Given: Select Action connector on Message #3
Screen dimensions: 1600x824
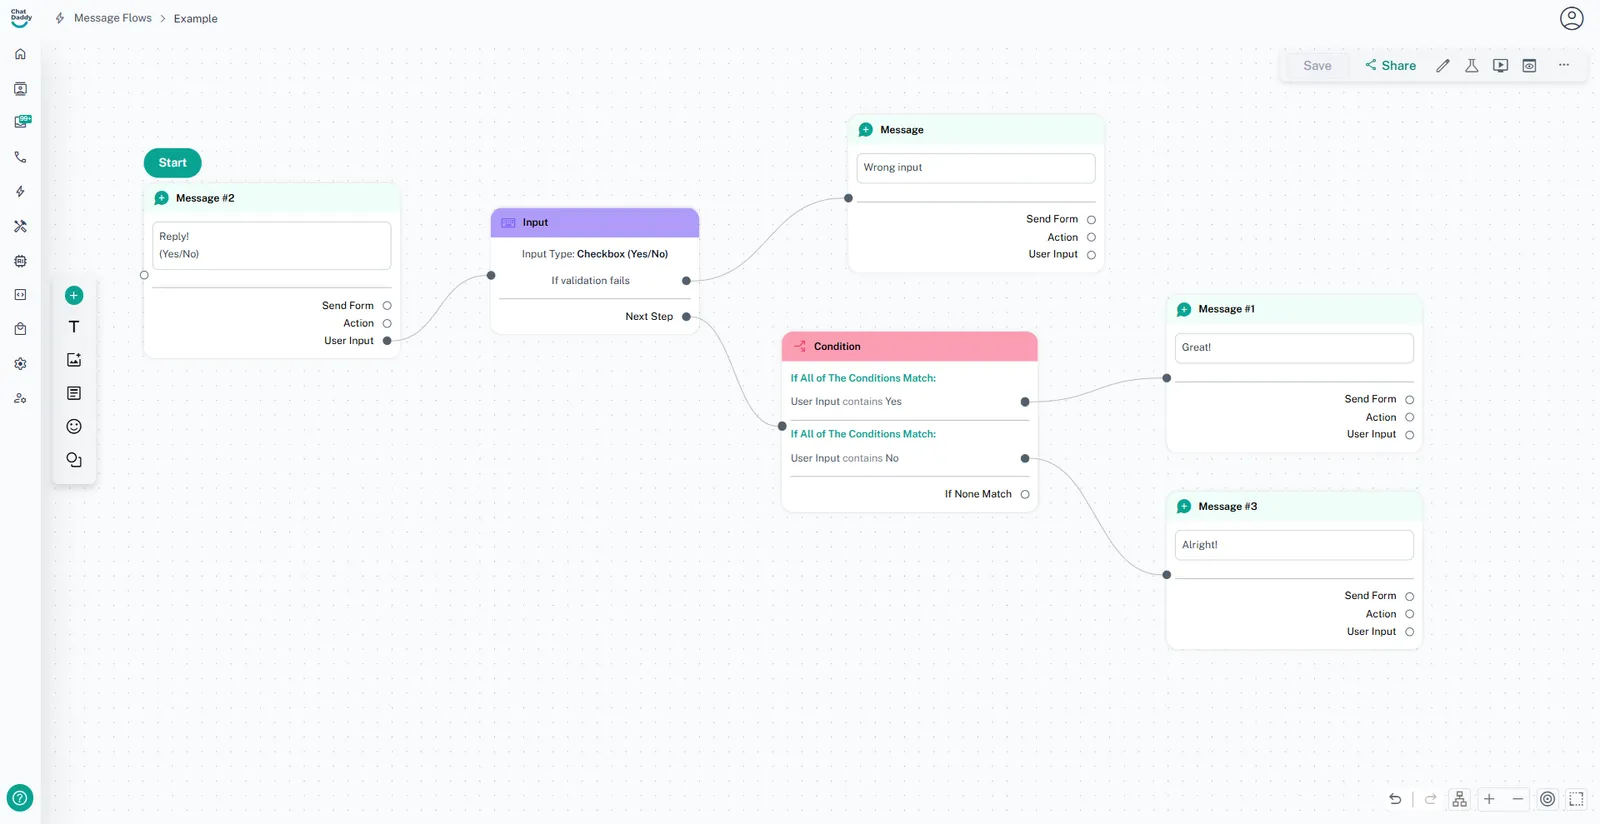Looking at the screenshot, I should click(x=1409, y=614).
